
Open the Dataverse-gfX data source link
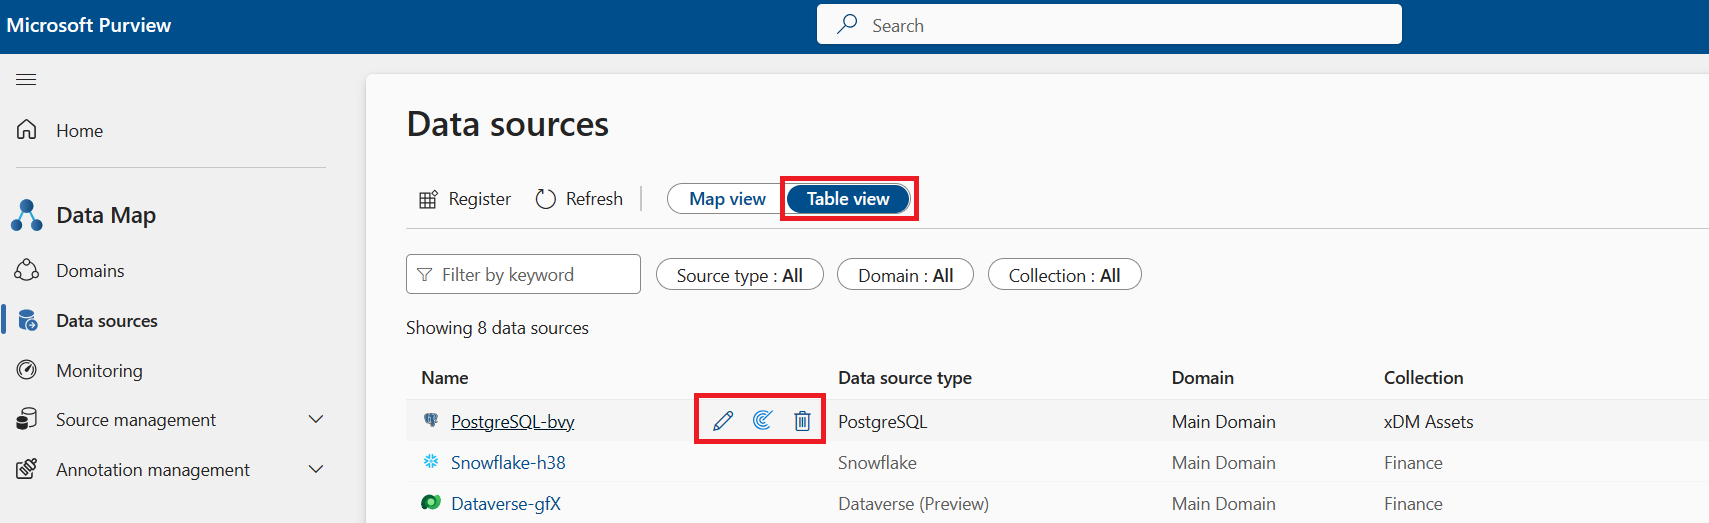(x=506, y=503)
